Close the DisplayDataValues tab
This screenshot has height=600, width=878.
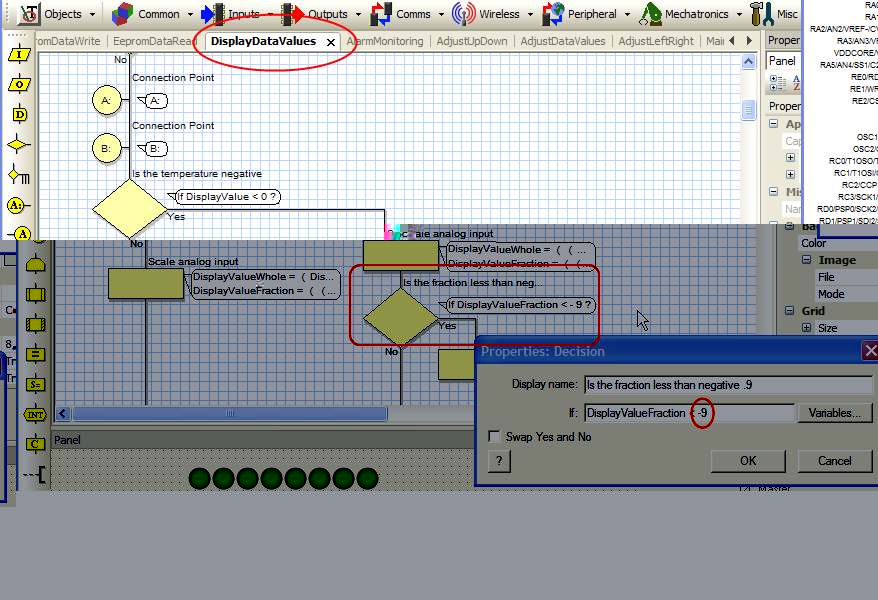(x=331, y=42)
